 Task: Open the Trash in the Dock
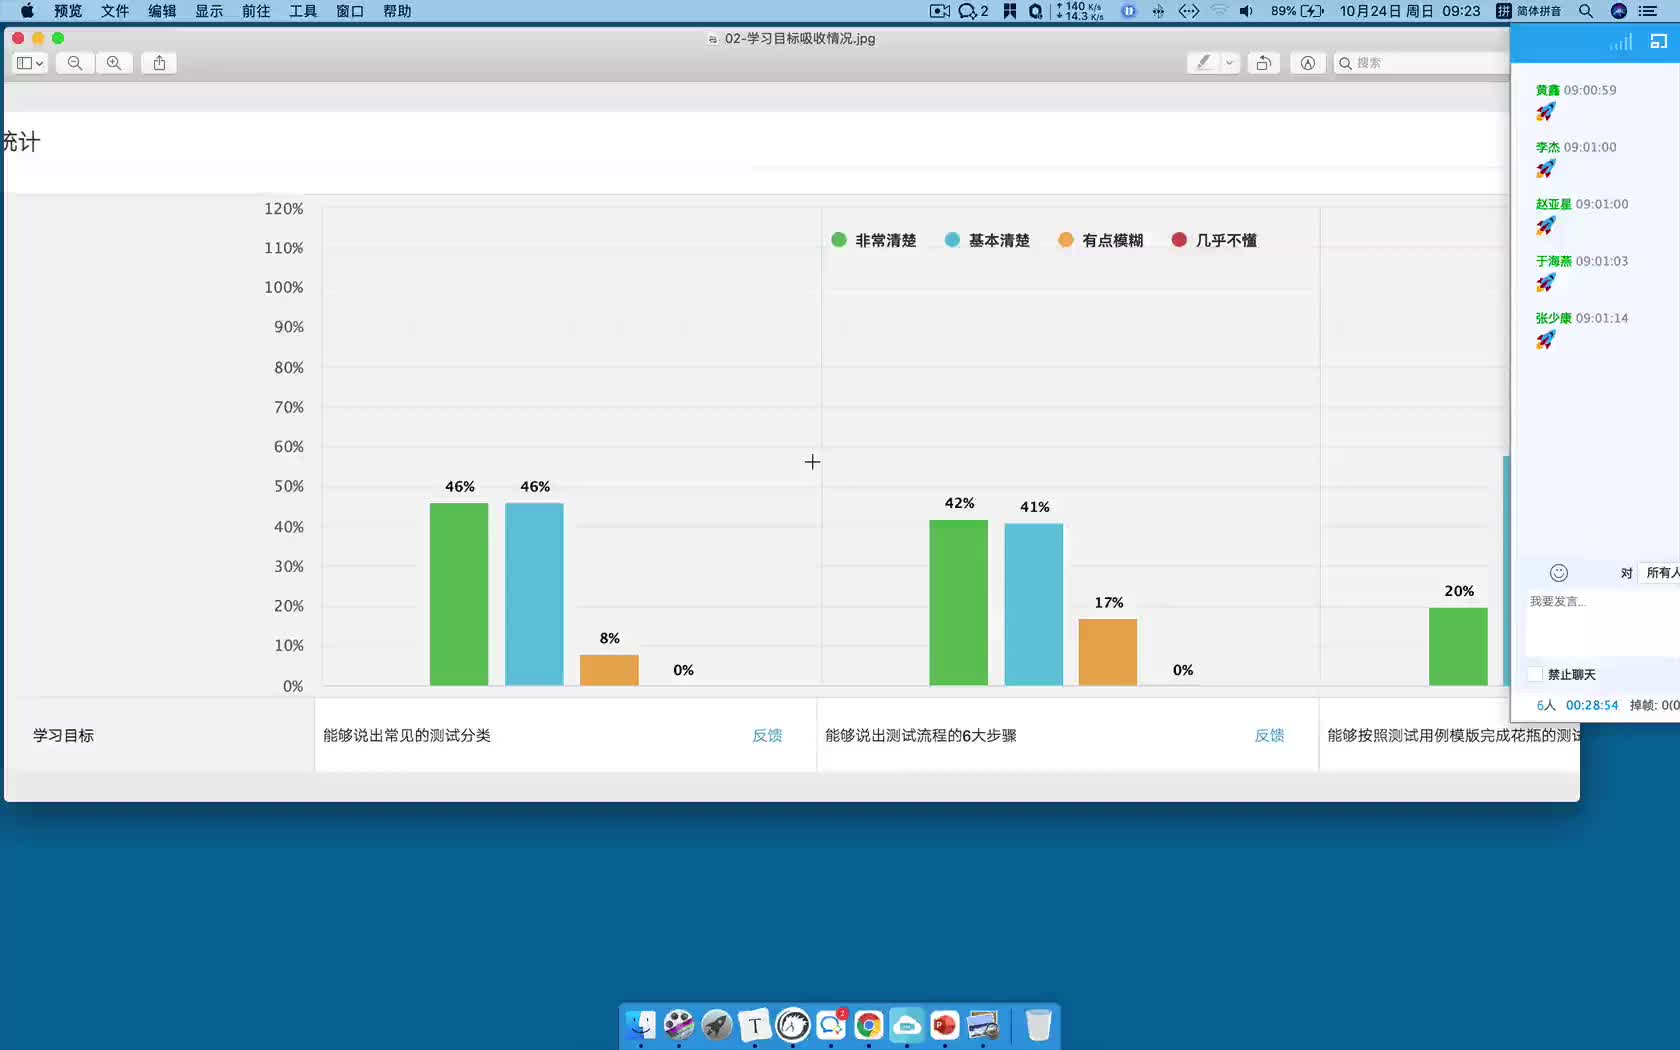(x=1039, y=1025)
